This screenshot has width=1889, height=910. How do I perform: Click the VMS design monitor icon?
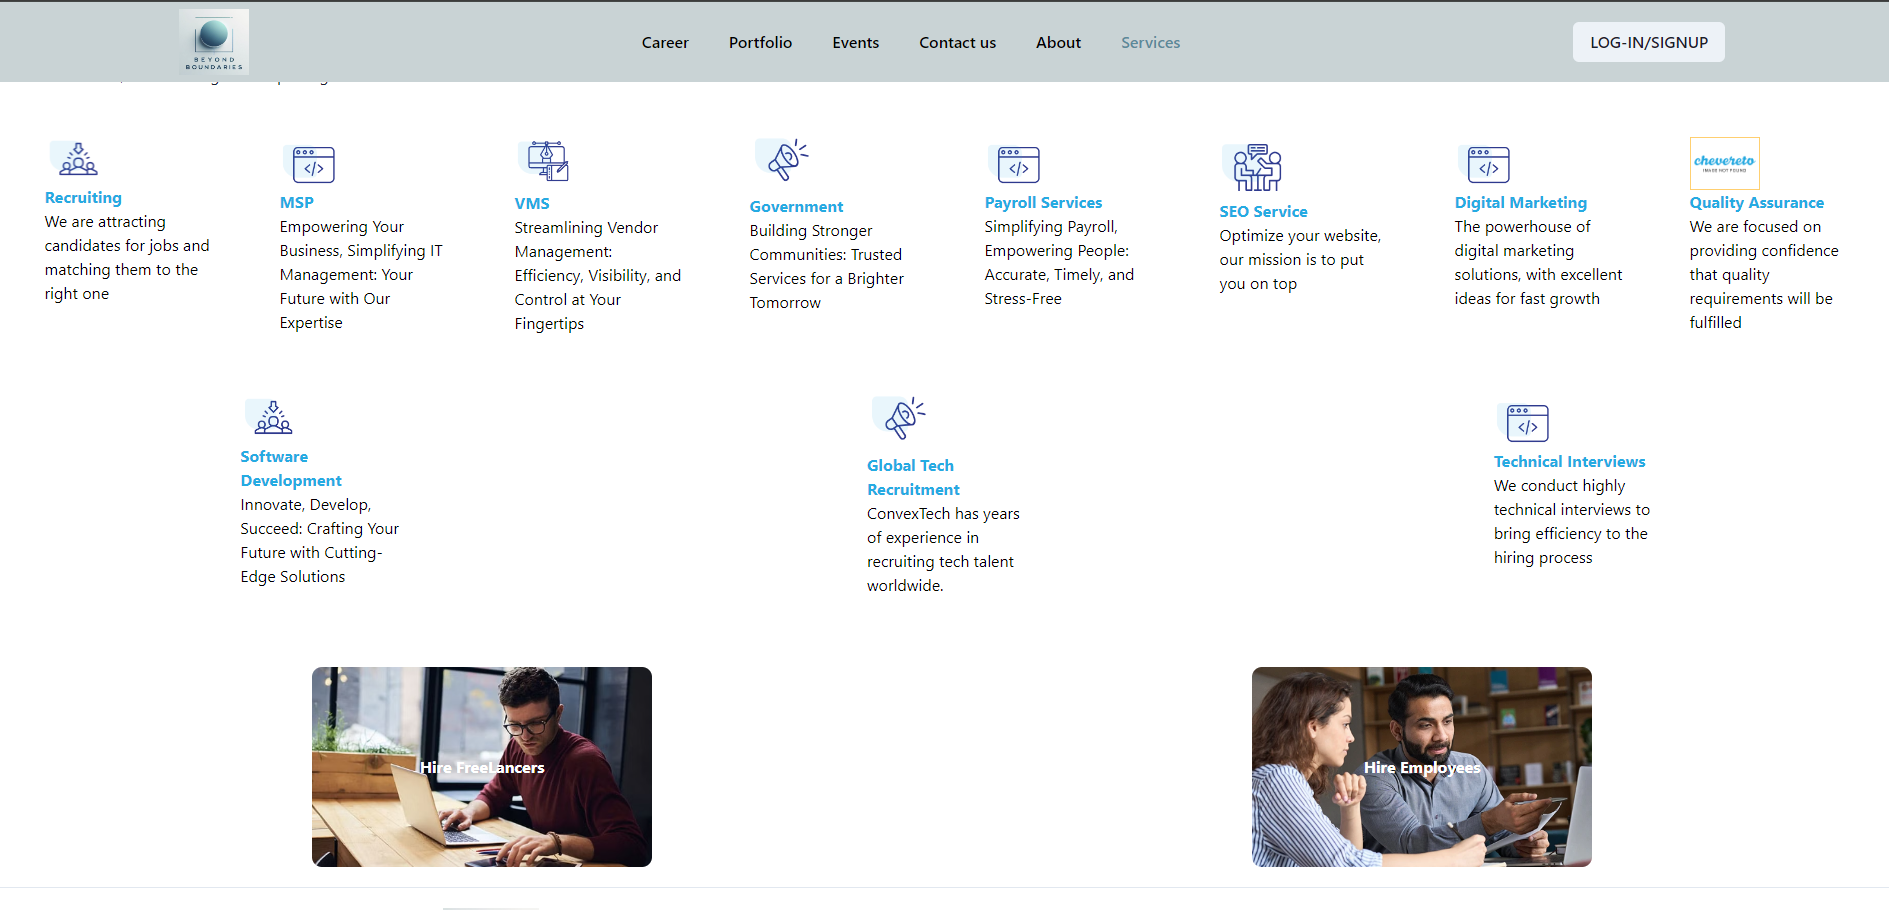pos(546,161)
